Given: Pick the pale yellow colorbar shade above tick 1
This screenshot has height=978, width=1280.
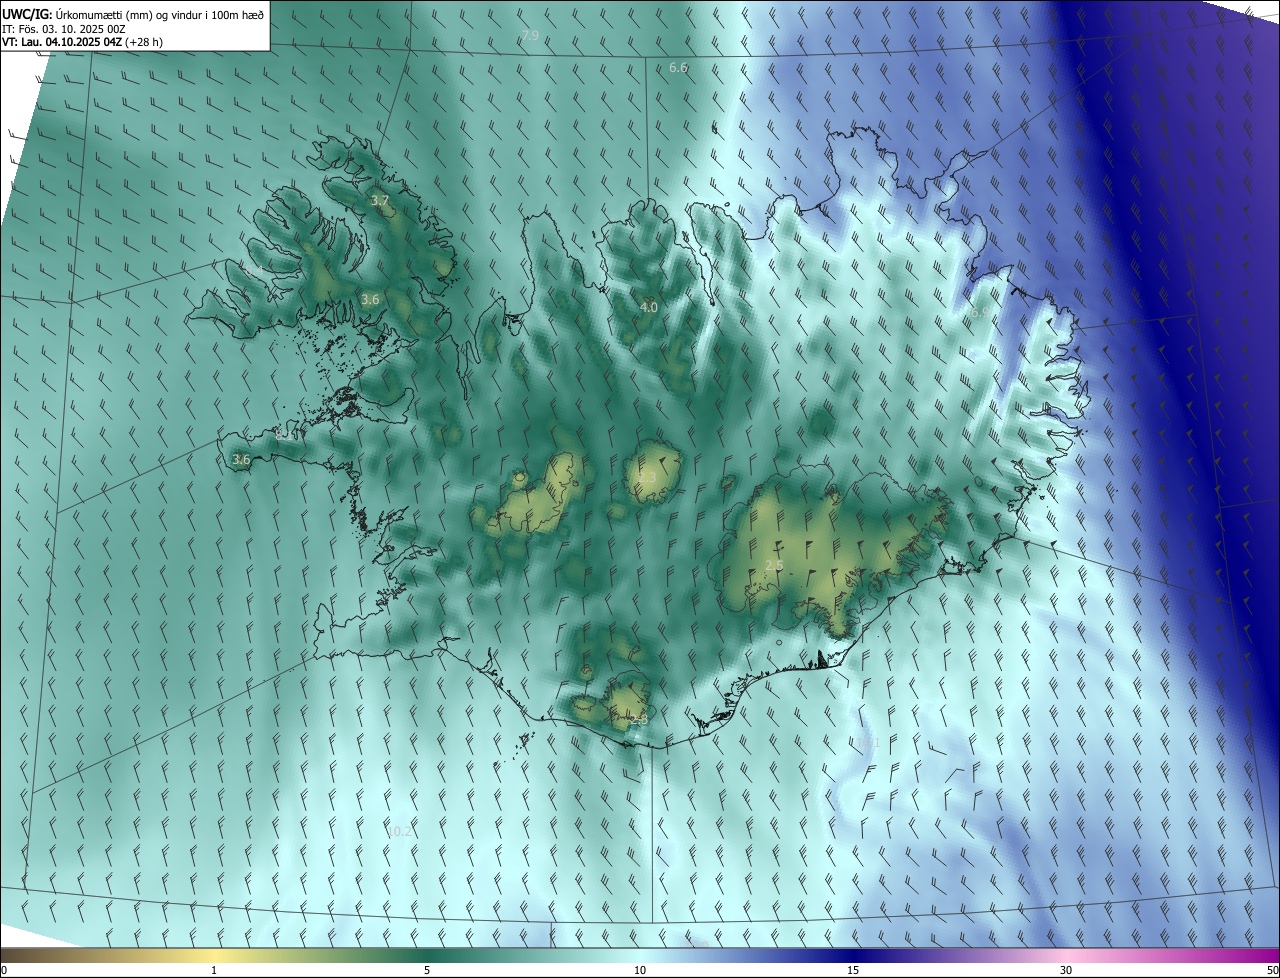Looking at the screenshot, I should (x=214, y=955).
